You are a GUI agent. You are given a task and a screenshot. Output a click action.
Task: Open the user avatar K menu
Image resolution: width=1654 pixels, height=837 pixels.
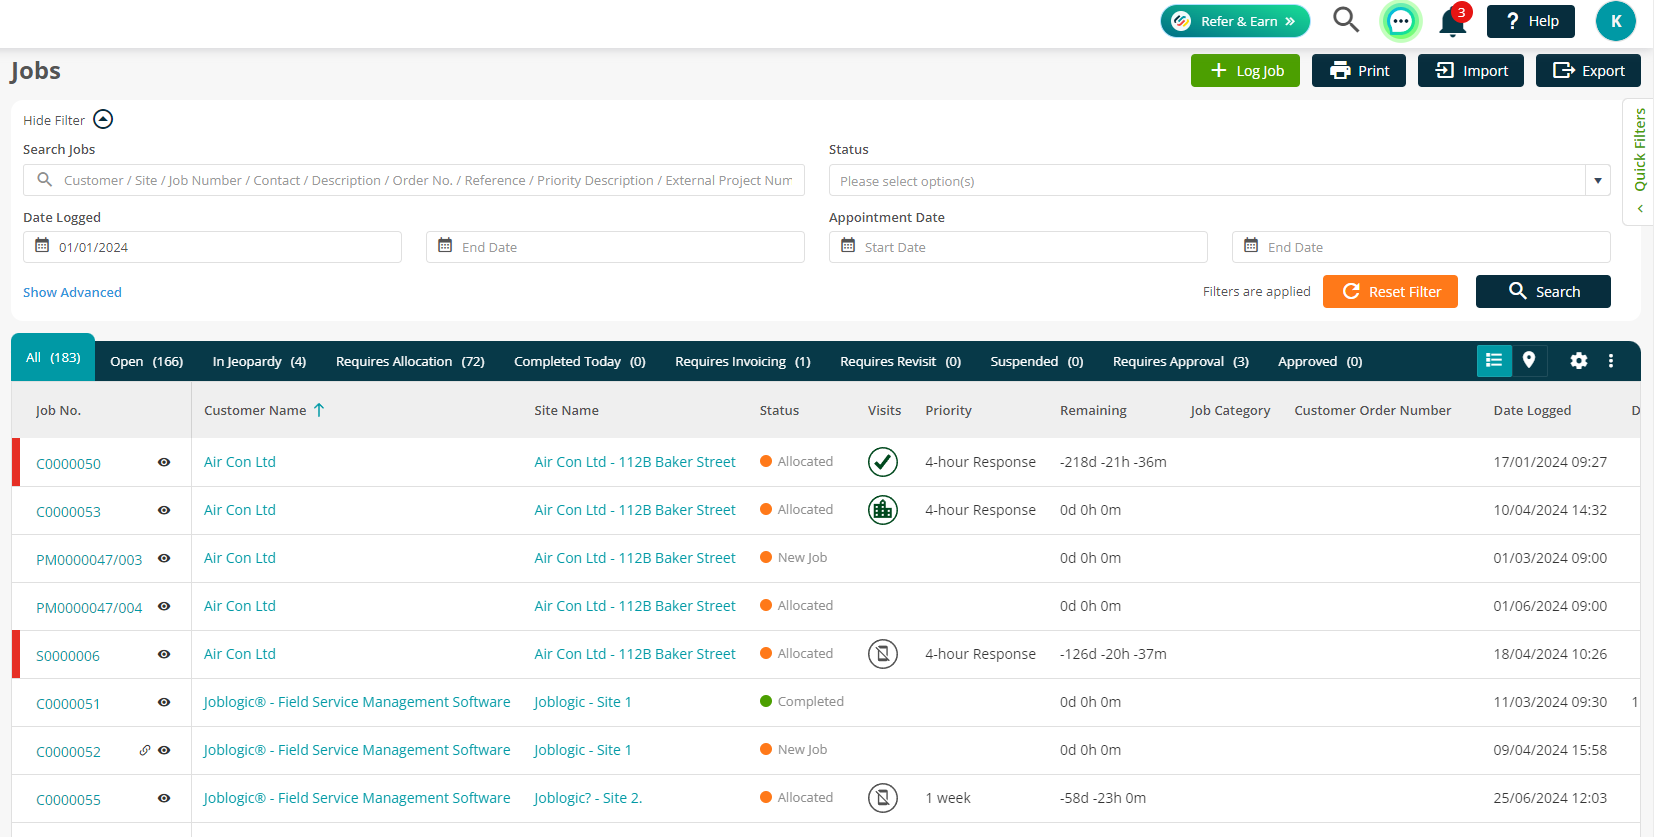tap(1615, 21)
